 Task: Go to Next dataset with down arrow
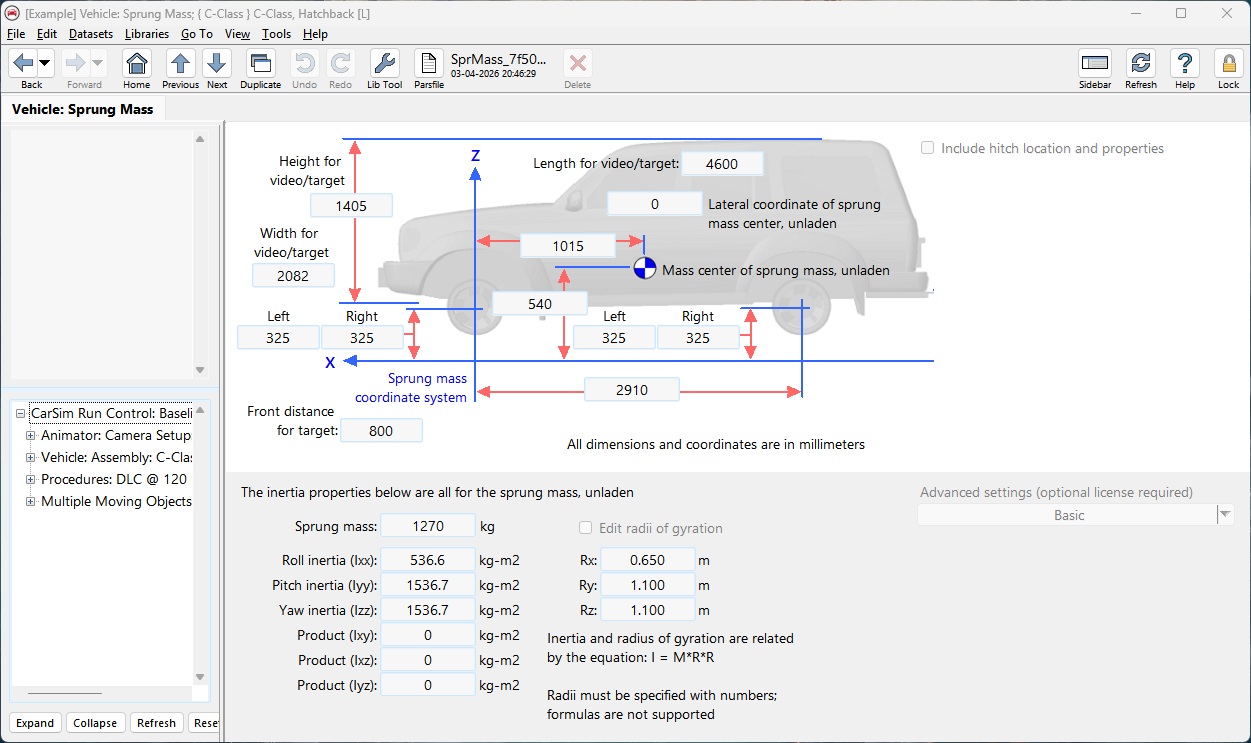click(217, 66)
